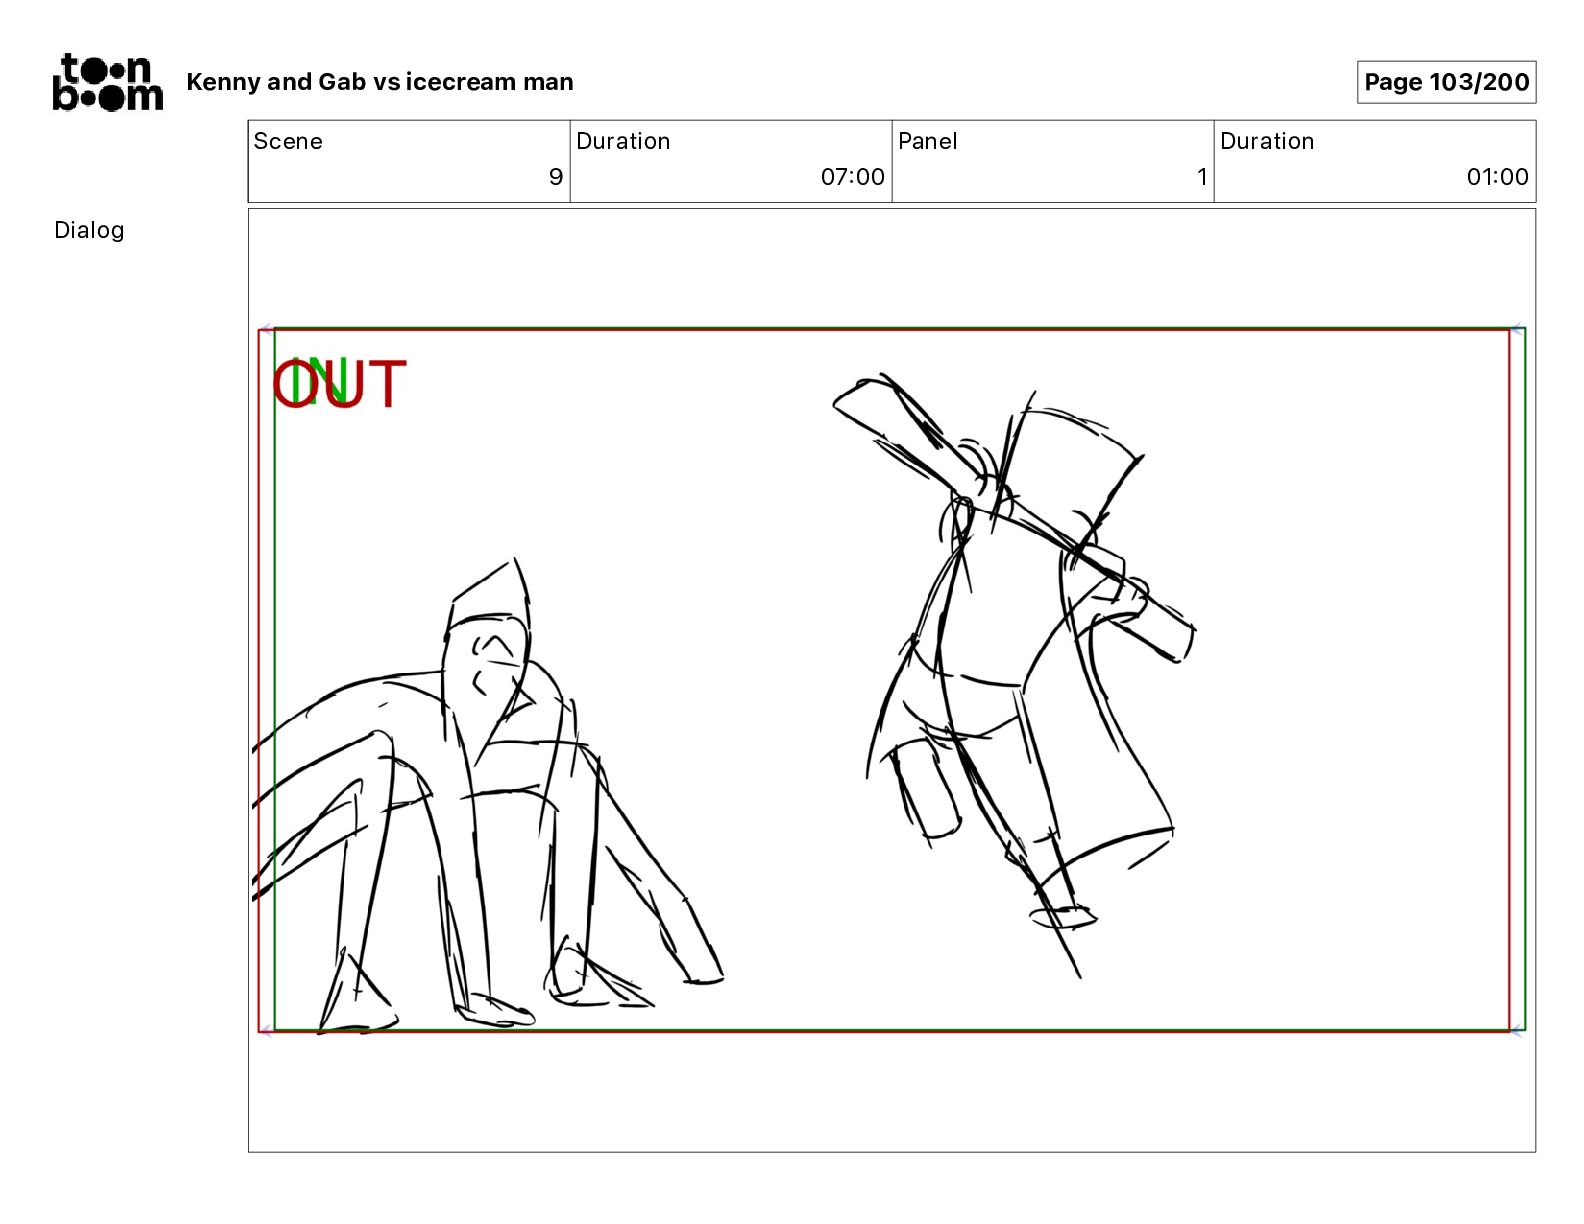1584x1224 pixels.
Task: Click the red 'OUT' camera frame label
Action: tap(340, 384)
